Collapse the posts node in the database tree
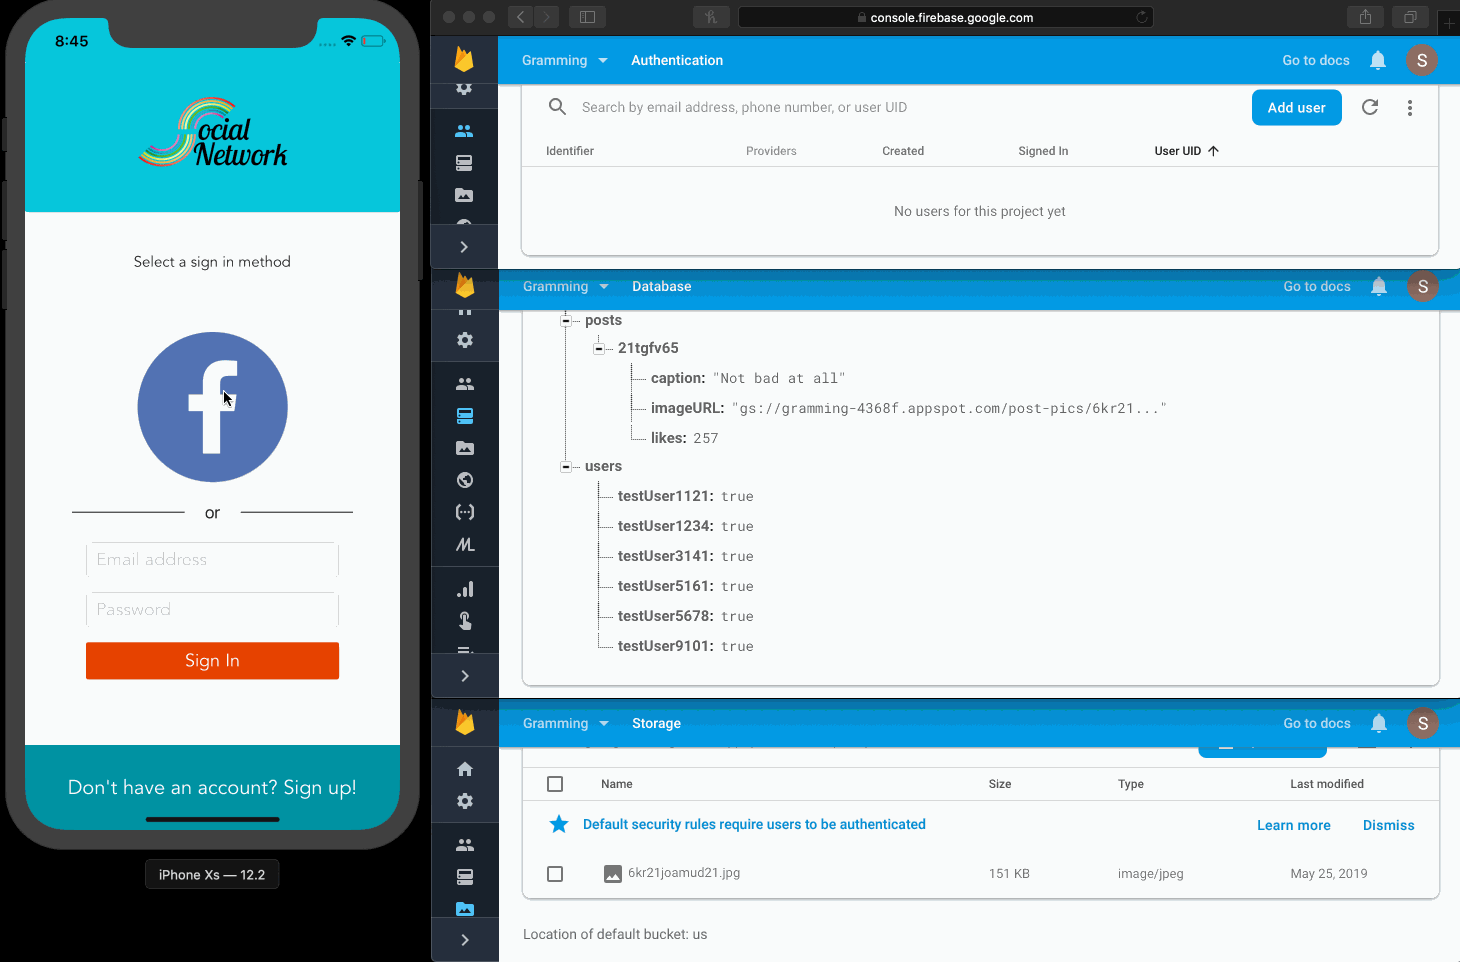This screenshot has width=1460, height=962. coord(566,321)
